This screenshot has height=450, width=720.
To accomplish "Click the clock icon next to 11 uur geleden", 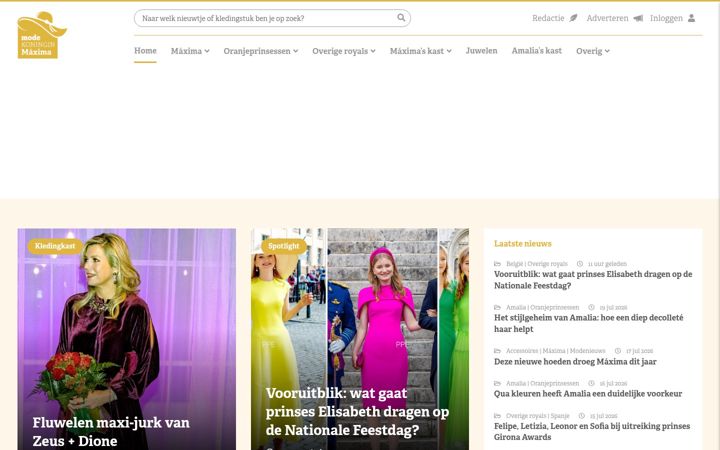I will pos(580,264).
